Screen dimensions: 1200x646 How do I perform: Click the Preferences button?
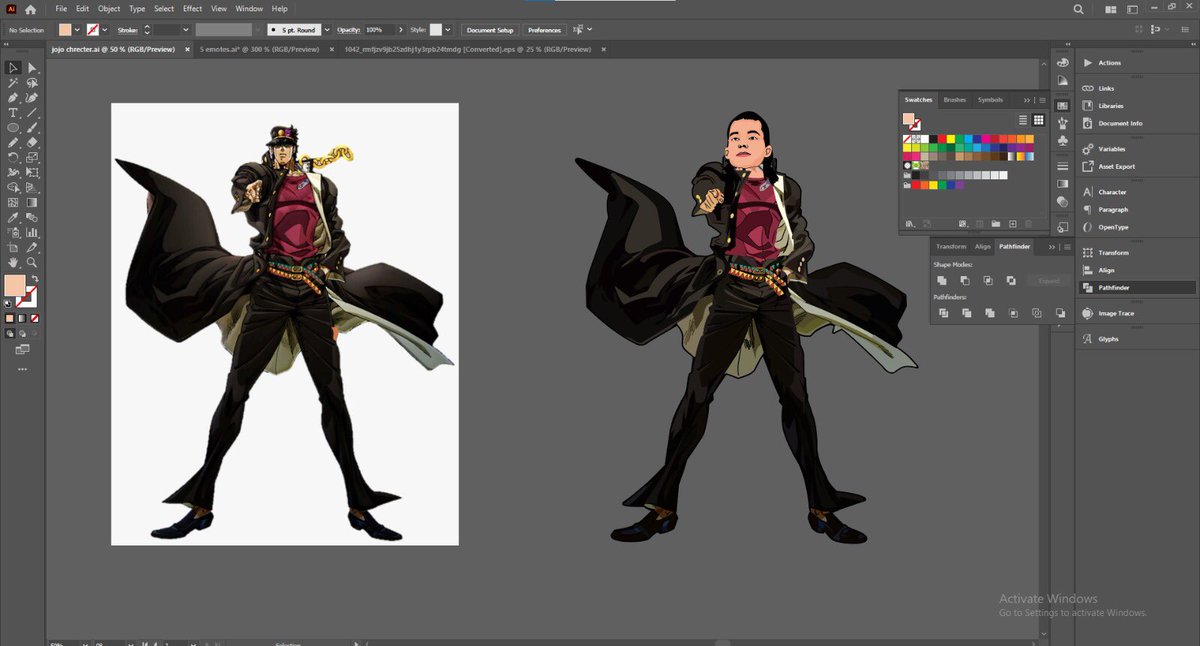(544, 30)
